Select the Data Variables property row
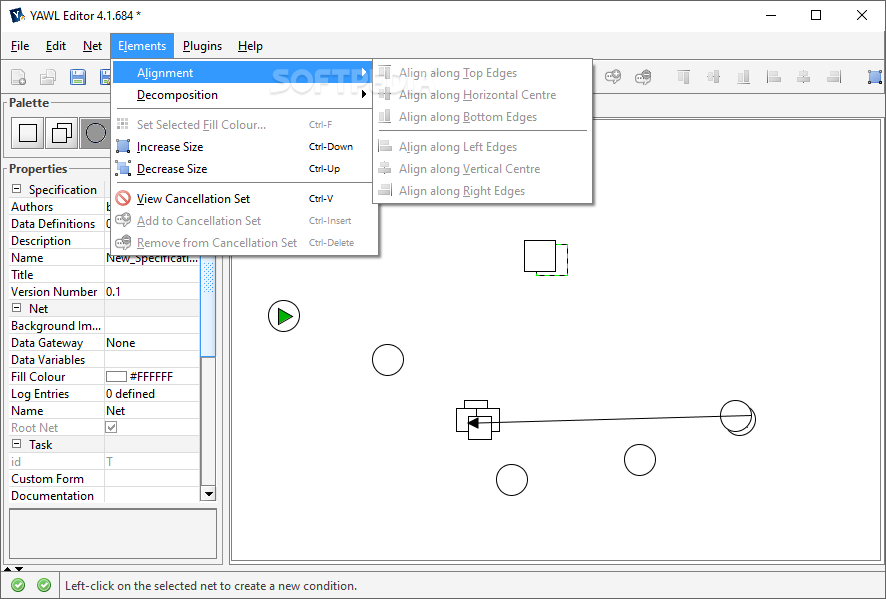This screenshot has width=886, height=599. click(x=105, y=359)
